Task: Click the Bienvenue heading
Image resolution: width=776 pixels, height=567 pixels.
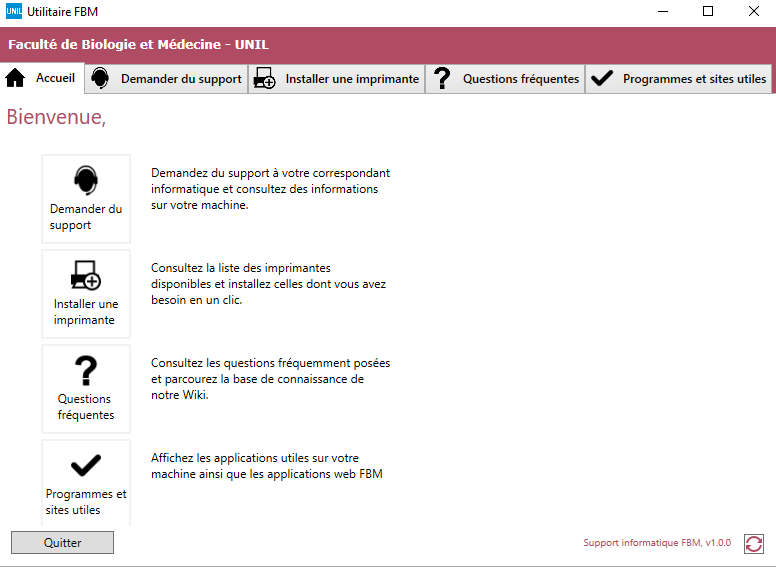Action: 56,117
